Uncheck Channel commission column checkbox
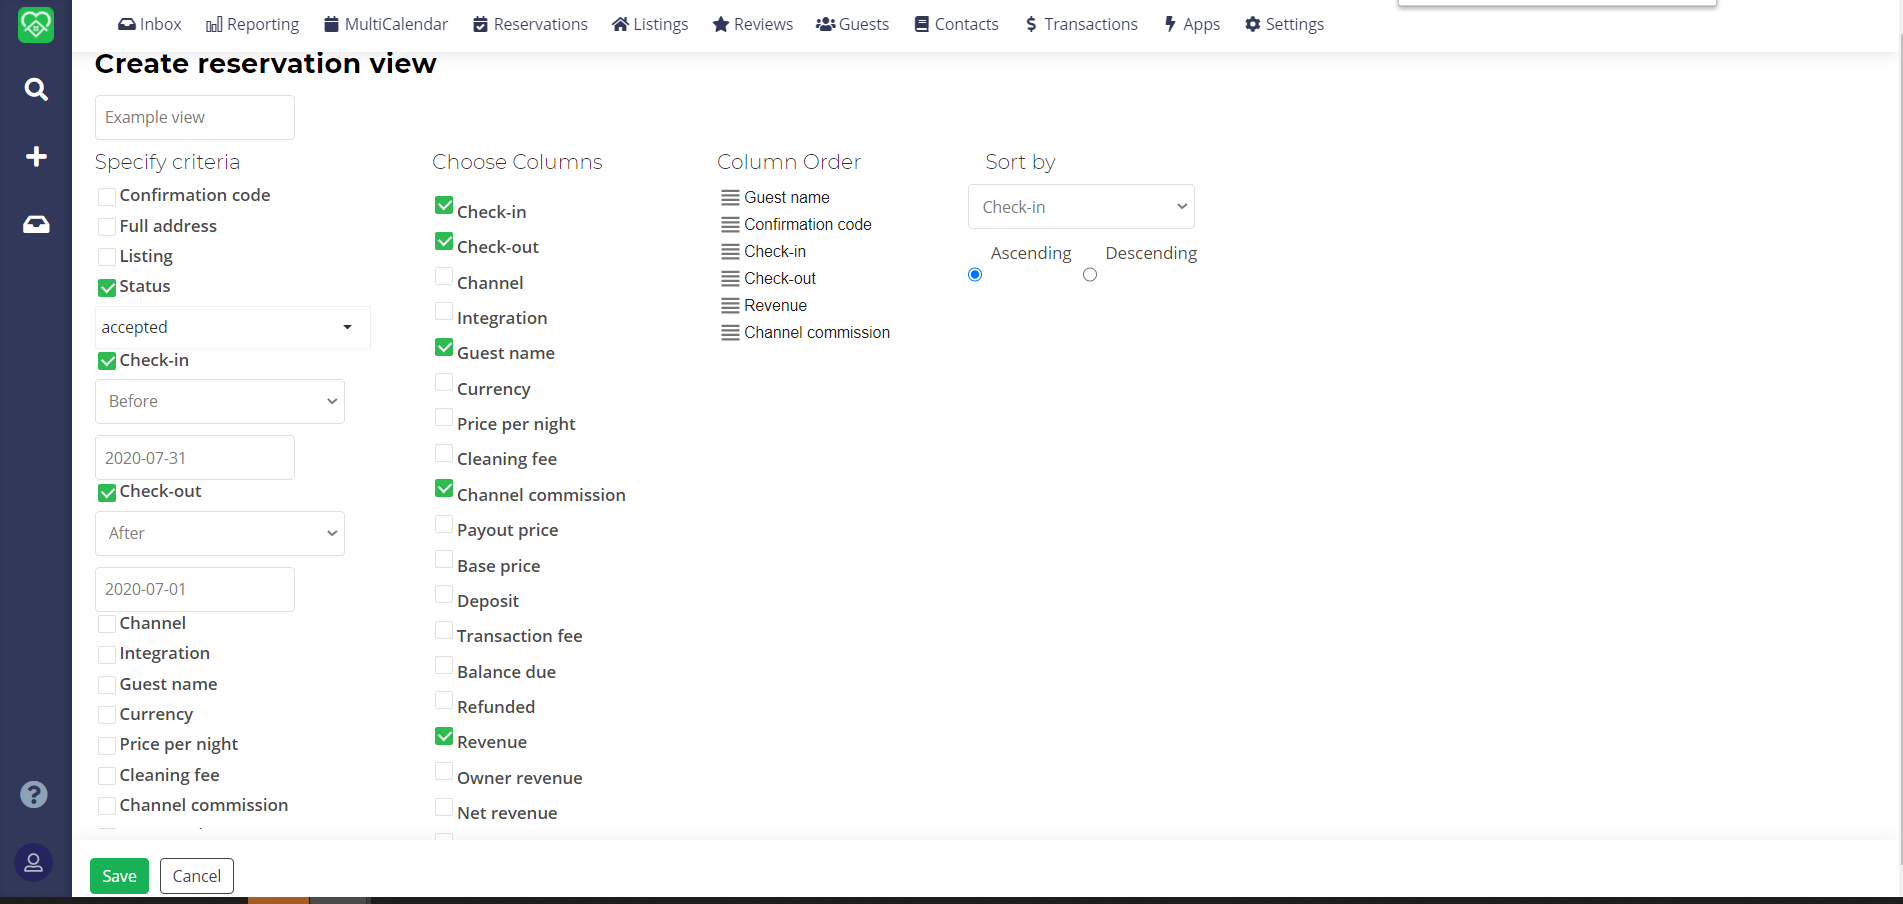The height and width of the screenshot is (904, 1903). click(x=444, y=488)
